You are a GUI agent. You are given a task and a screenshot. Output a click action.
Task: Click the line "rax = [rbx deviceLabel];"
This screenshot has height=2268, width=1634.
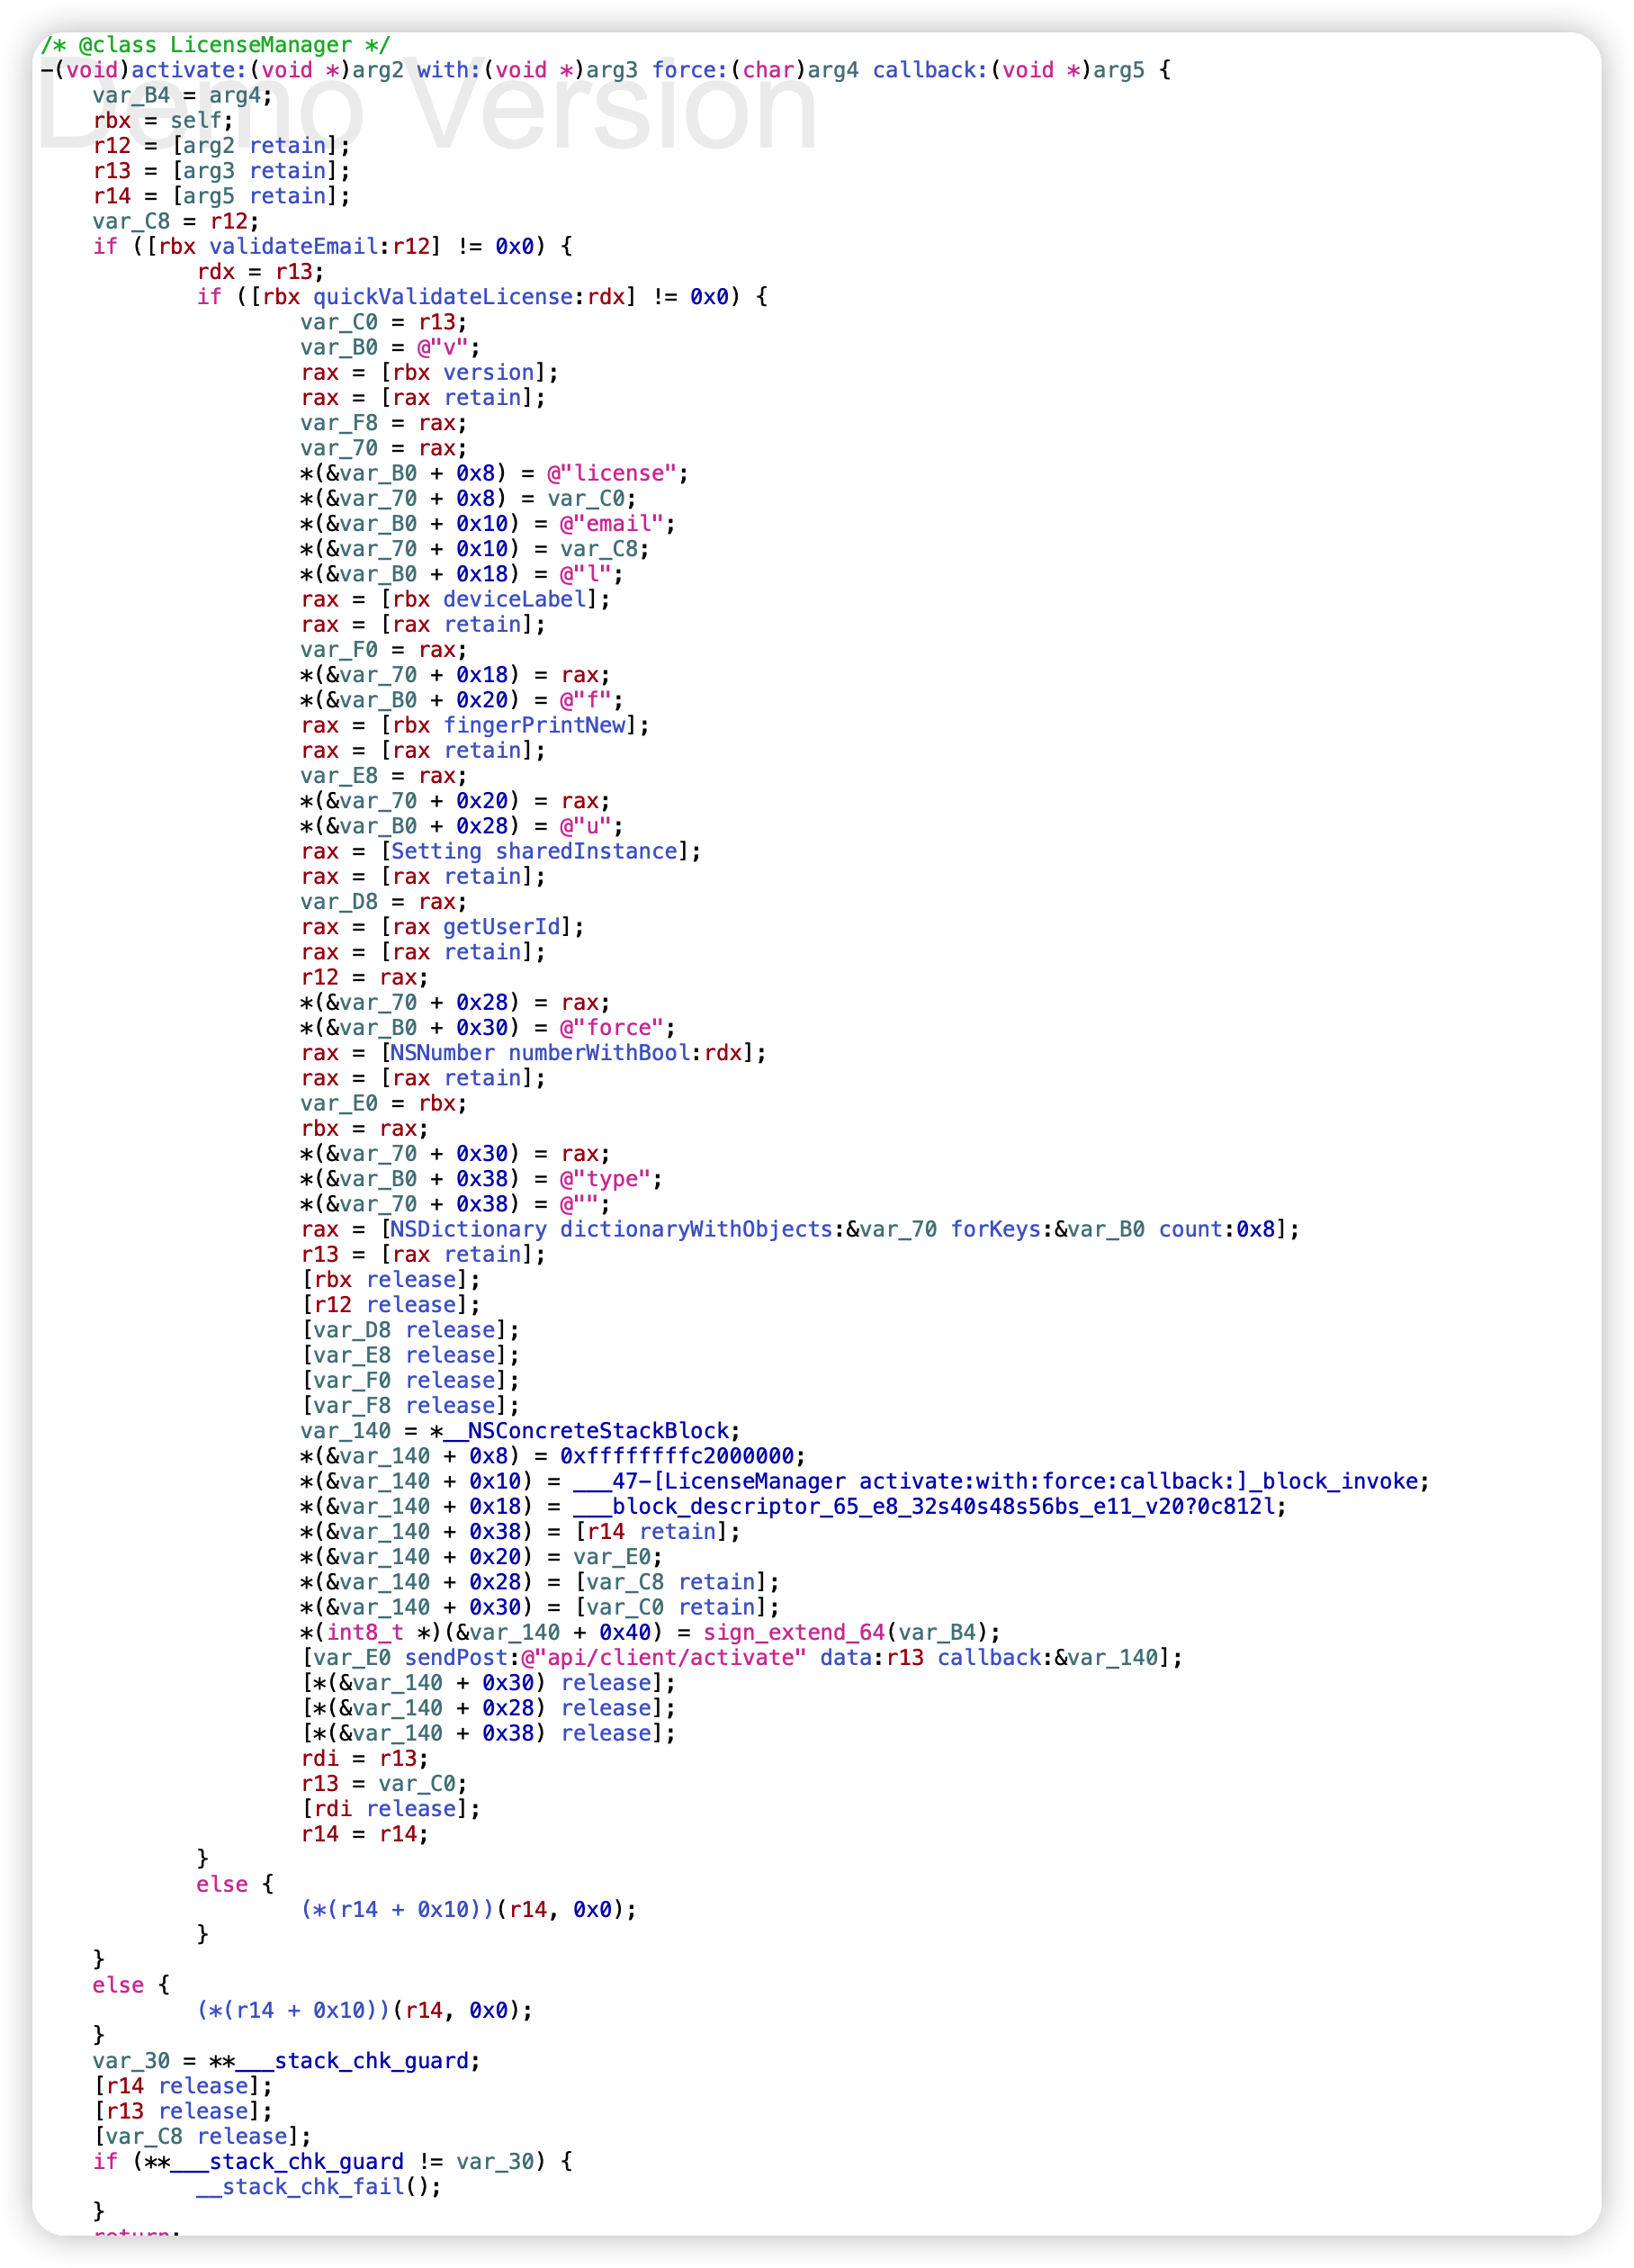(455, 599)
